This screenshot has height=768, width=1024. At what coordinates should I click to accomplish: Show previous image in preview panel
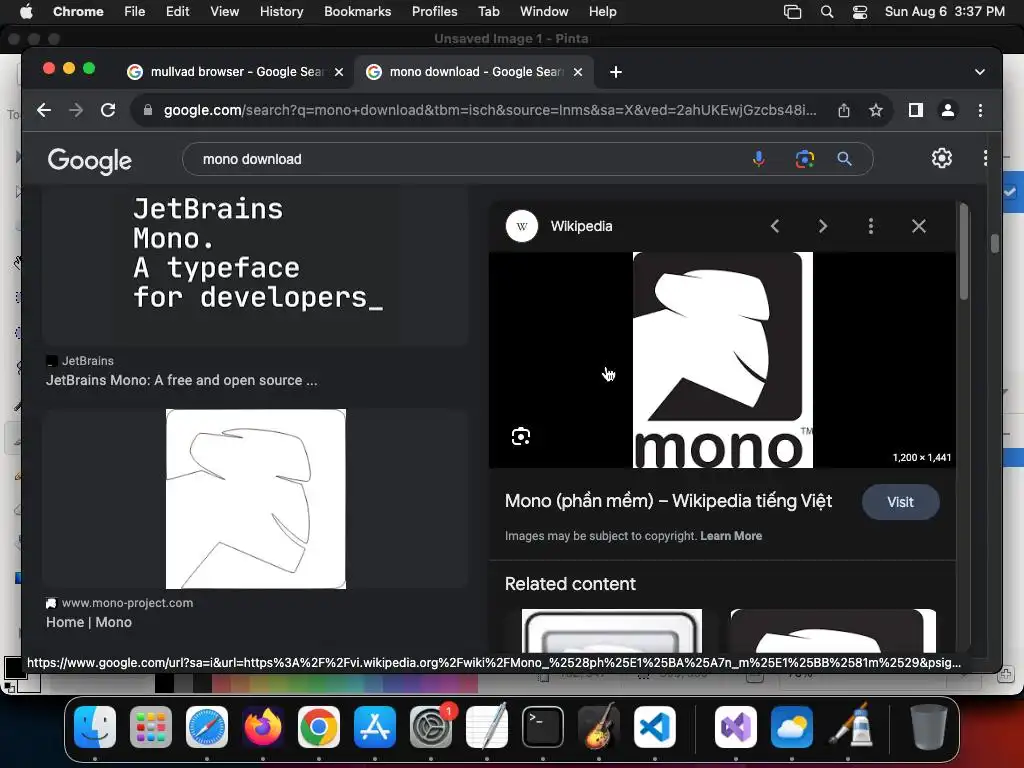(x=775, y=226)
